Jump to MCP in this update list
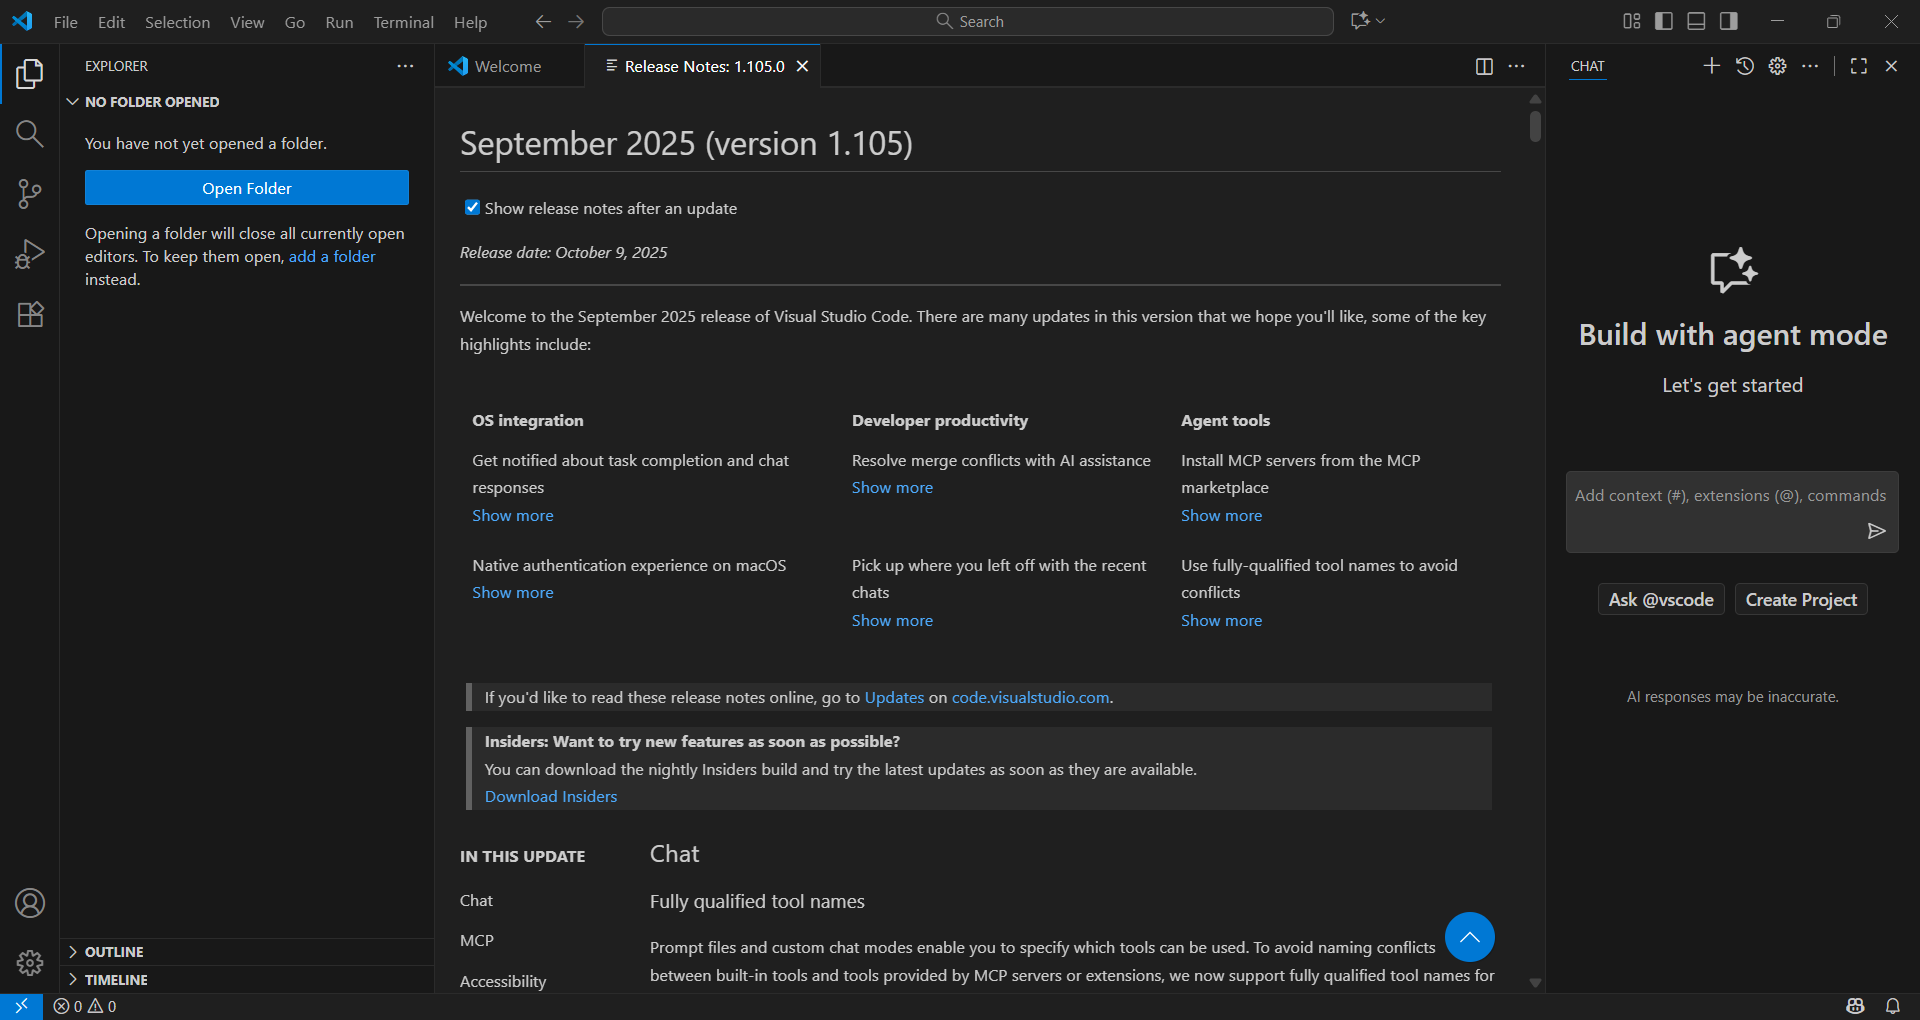Image resolution: width=1920 pixels, height=1020 pixels. 477,940
